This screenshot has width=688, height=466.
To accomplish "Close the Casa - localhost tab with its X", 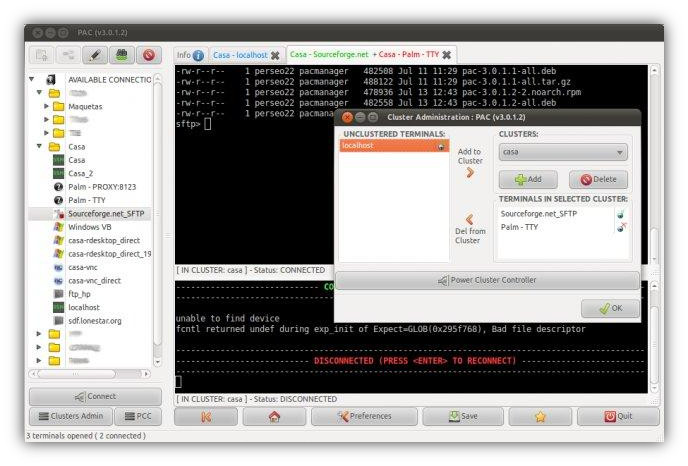I will pos(275,55).
